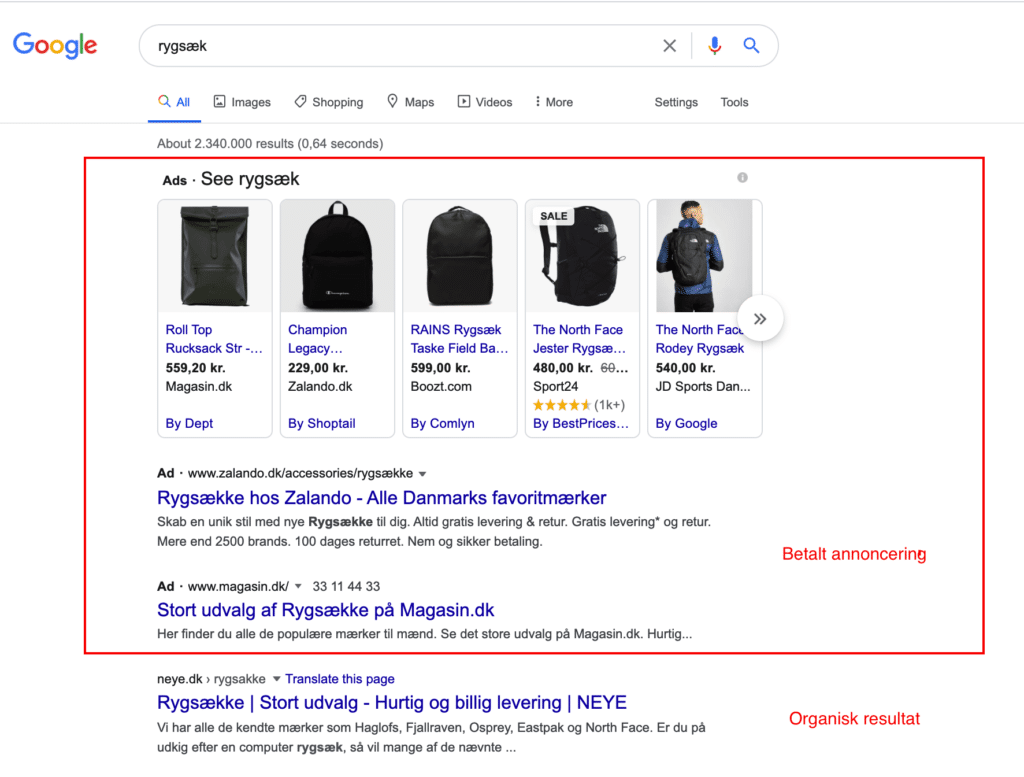
Task: Click the Boozt.com seller name
Action: 441,387
